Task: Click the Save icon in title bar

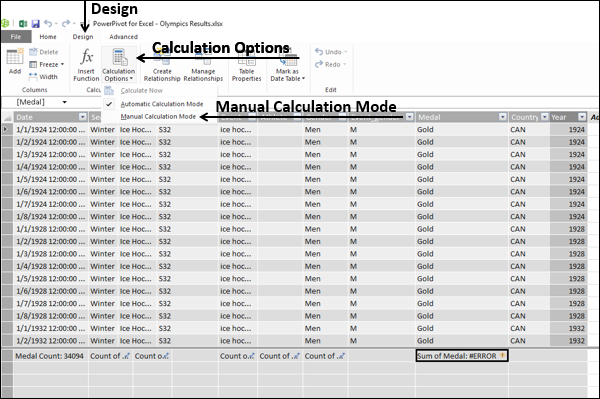Action: [x=36, y=24]
